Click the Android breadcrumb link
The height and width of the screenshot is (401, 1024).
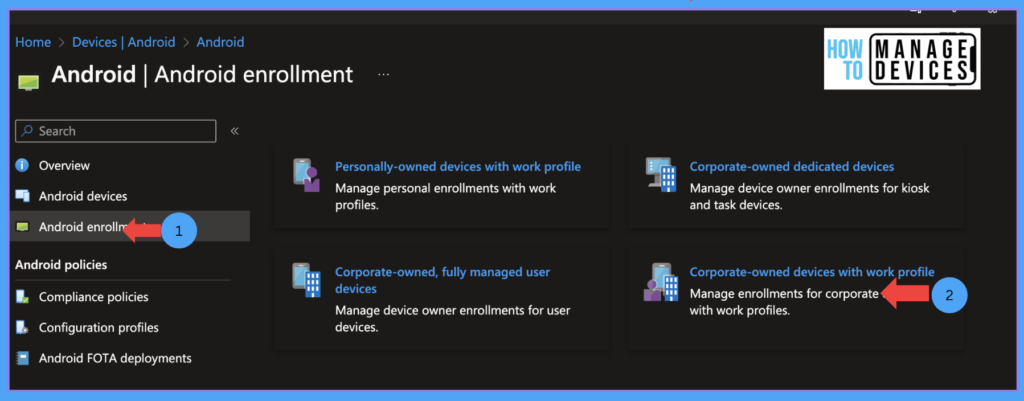[x=220, y=42]
